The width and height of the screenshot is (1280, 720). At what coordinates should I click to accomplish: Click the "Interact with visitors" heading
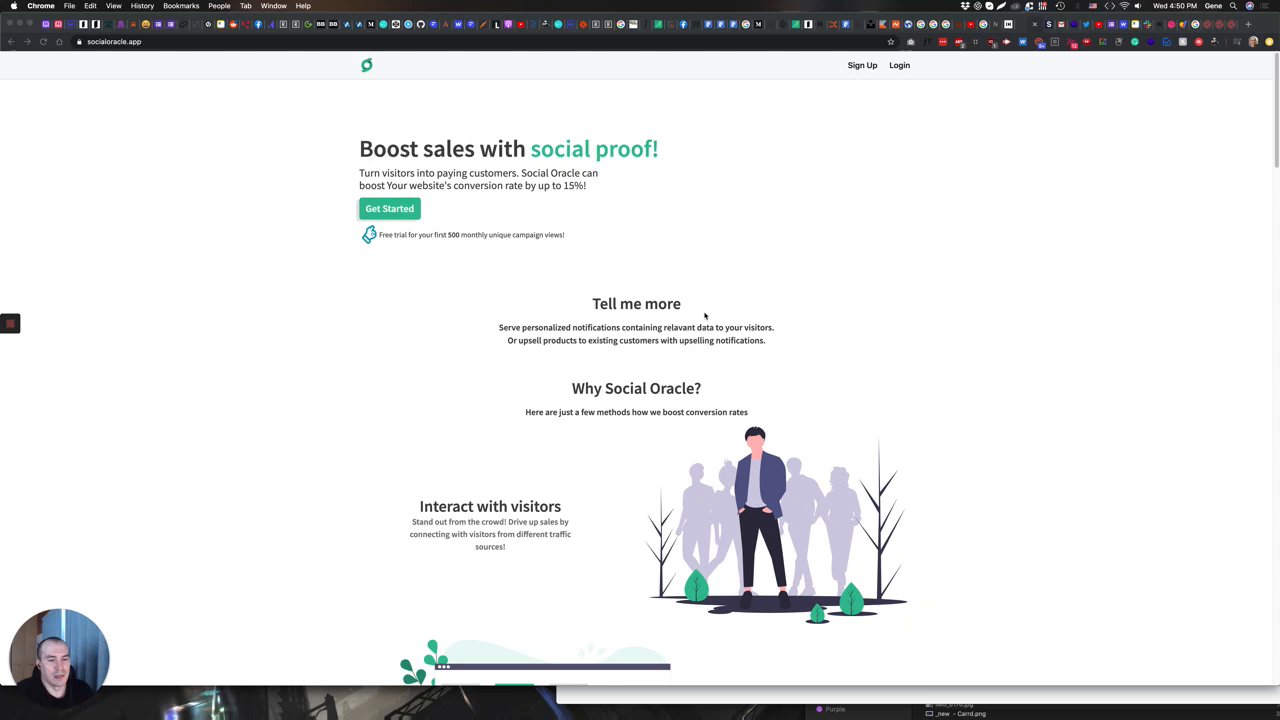[x=490, y=506]
